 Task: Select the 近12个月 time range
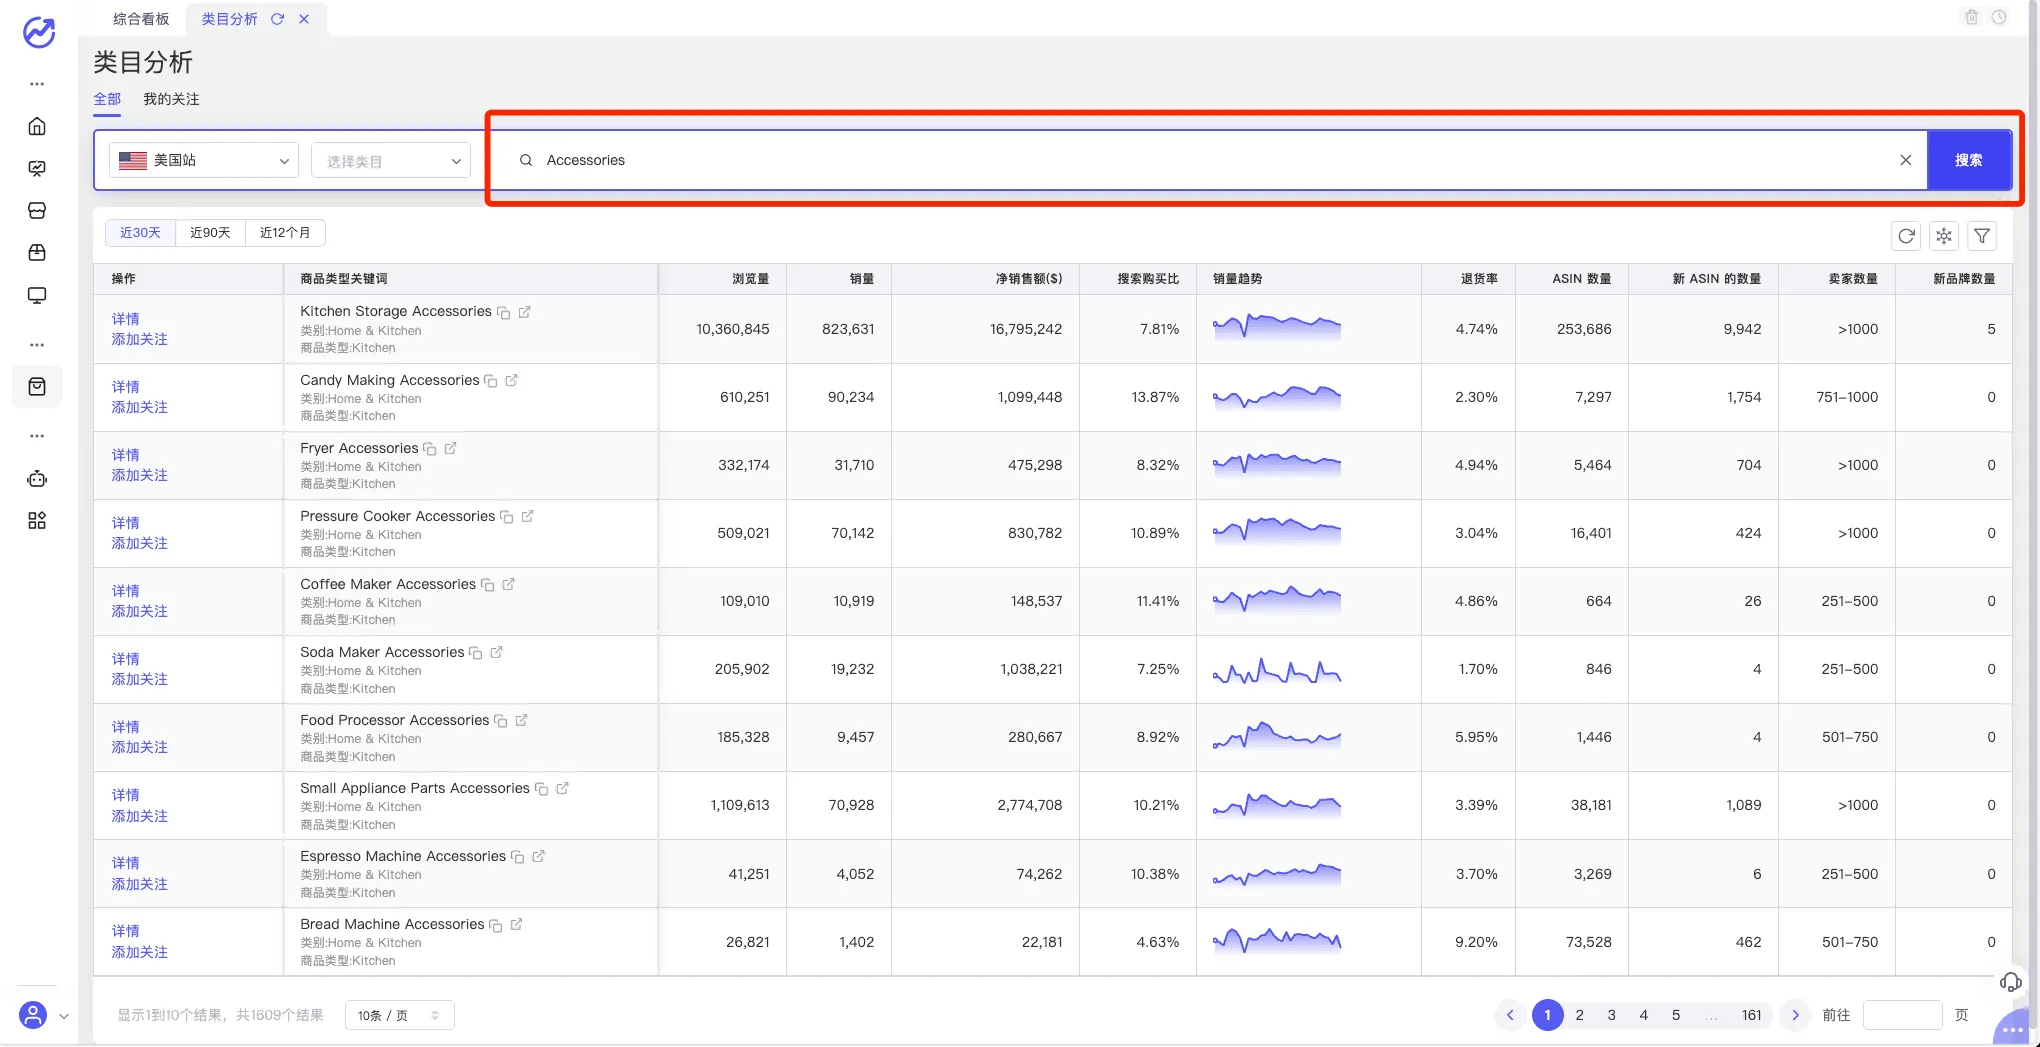(x=285, y=233)
